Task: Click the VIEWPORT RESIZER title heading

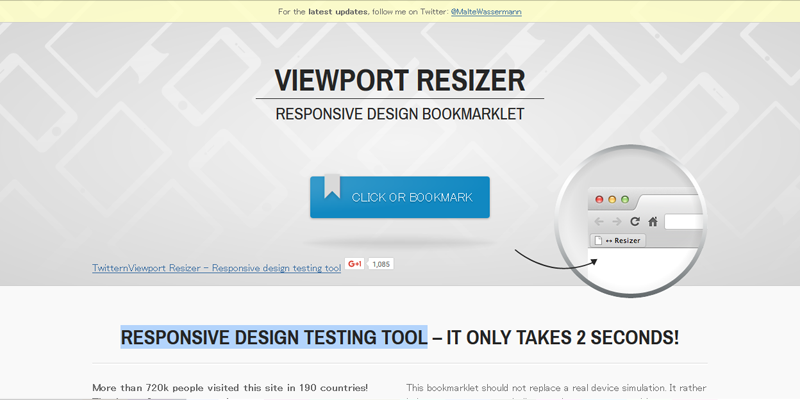Action: [399, 80]
